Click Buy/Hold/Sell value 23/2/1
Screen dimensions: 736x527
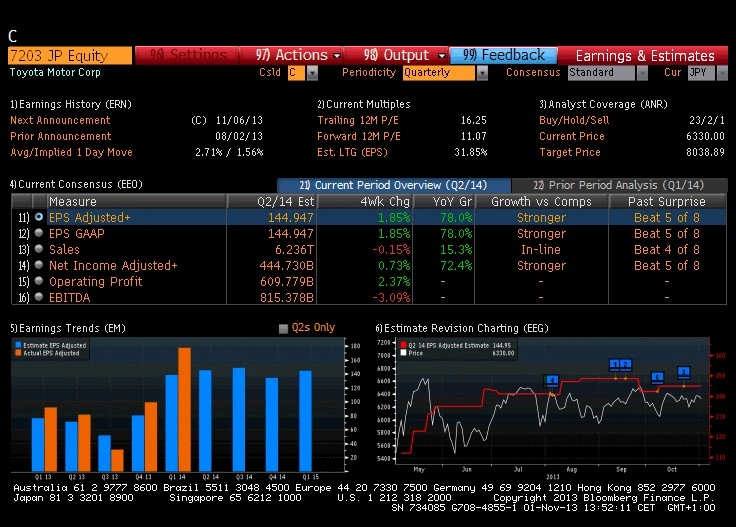(707, 121)
